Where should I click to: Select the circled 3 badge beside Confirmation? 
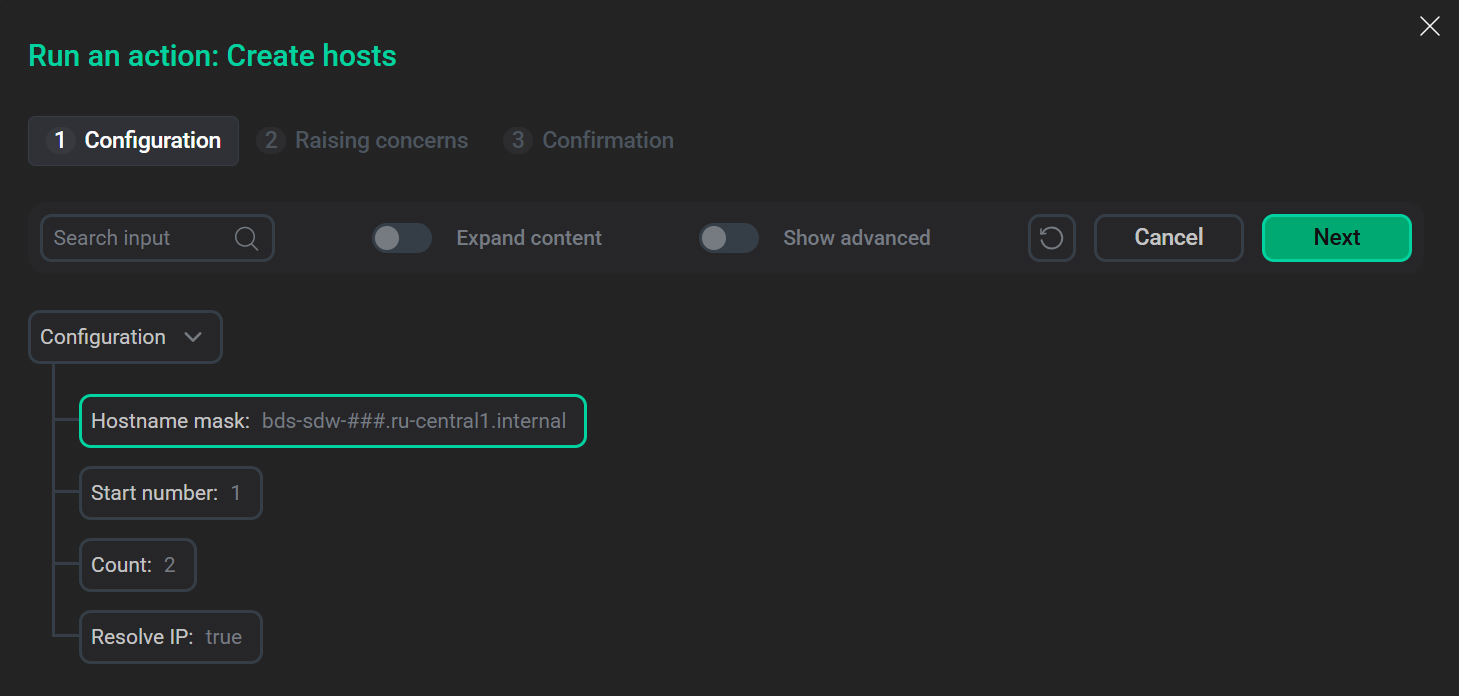(518, 141)
